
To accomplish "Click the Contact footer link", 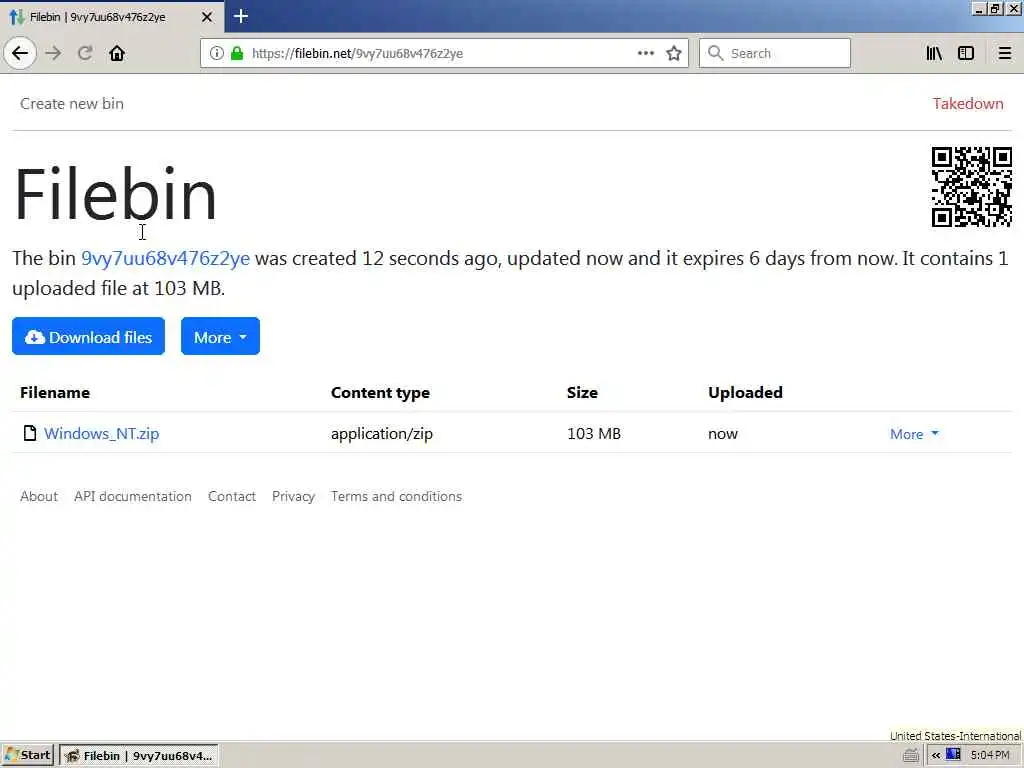I will (x=232, y=496).
